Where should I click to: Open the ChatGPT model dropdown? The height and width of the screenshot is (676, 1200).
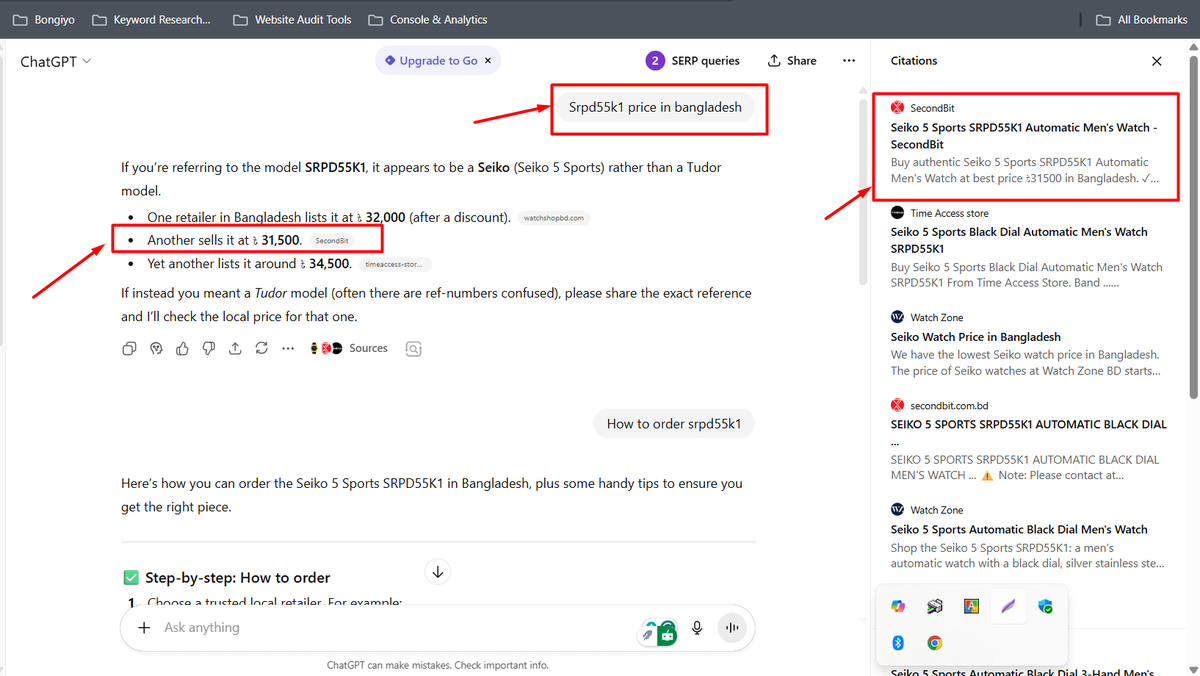[x=56, y=61]
